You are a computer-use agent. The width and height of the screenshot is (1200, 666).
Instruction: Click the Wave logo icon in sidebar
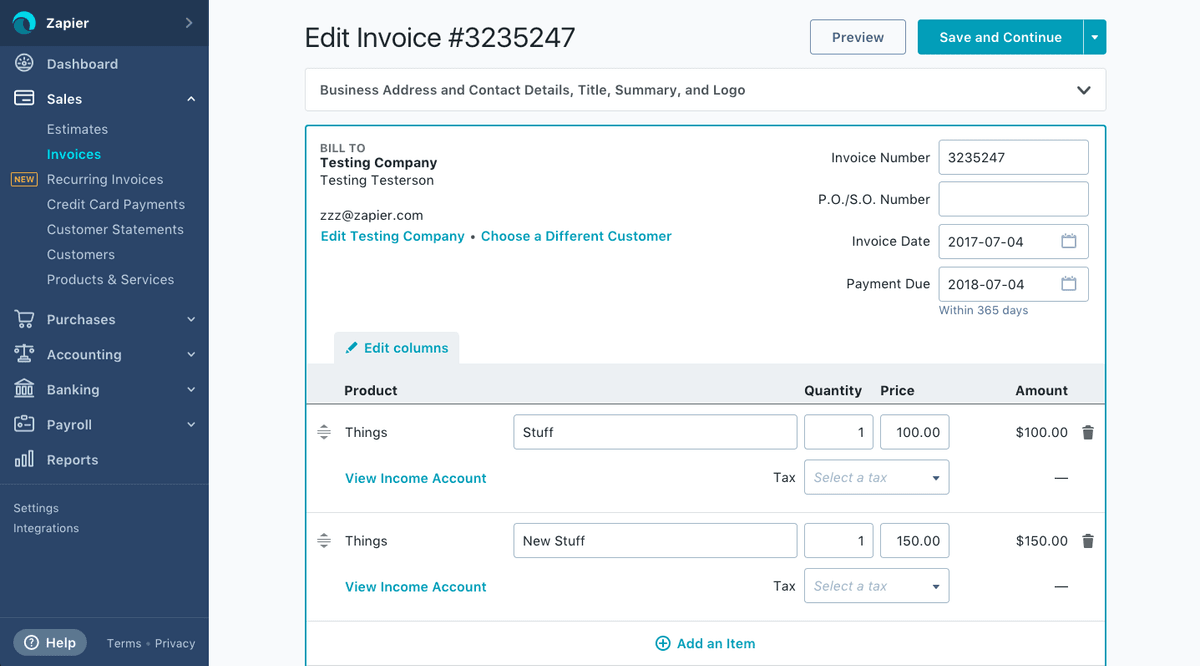[x=24, y=23]
